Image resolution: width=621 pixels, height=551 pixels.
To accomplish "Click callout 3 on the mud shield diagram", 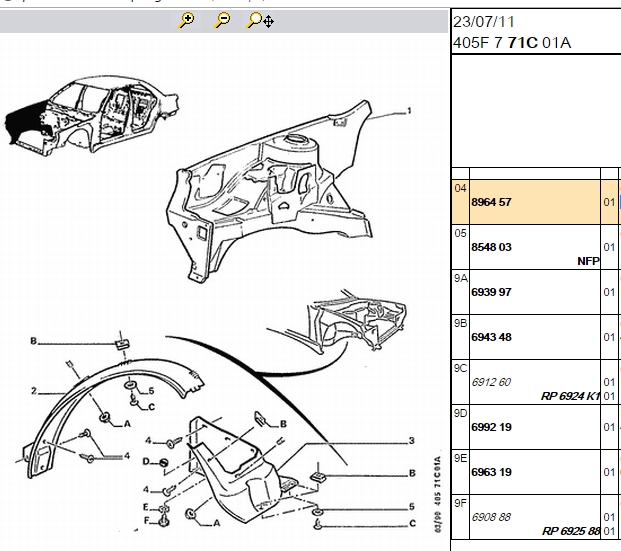I will click(411, 440).
